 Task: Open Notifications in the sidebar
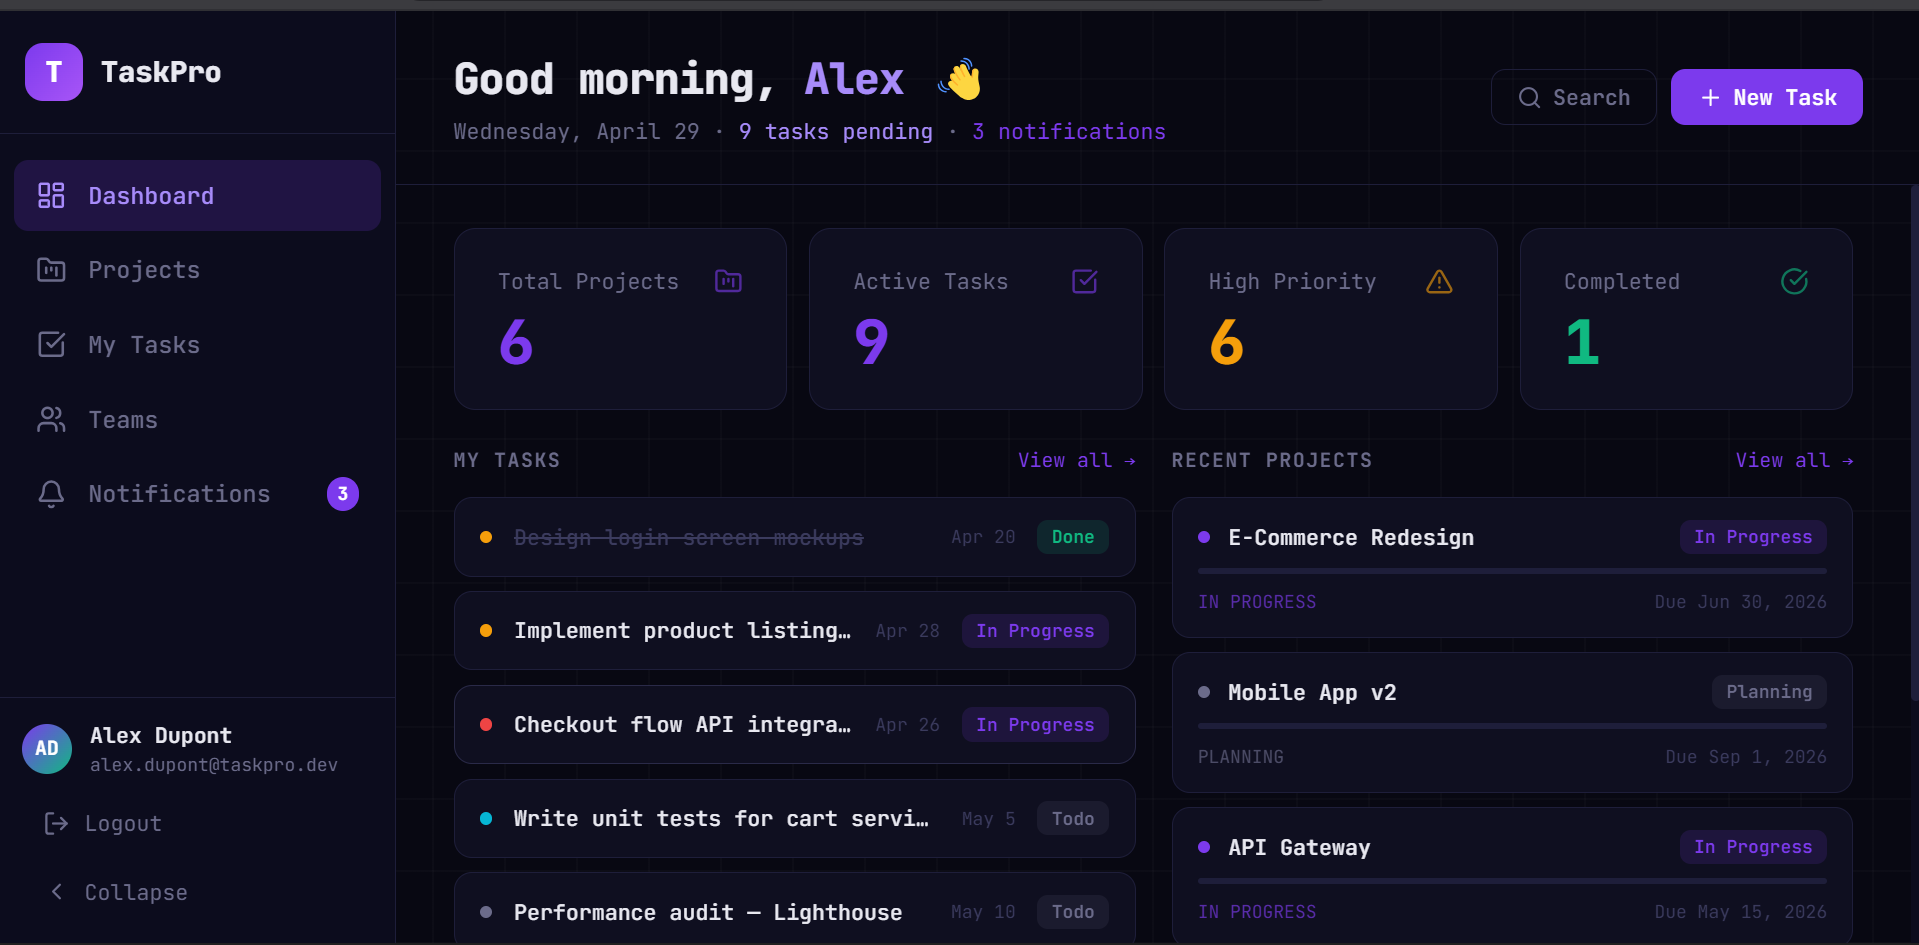(x=197, y=494)
